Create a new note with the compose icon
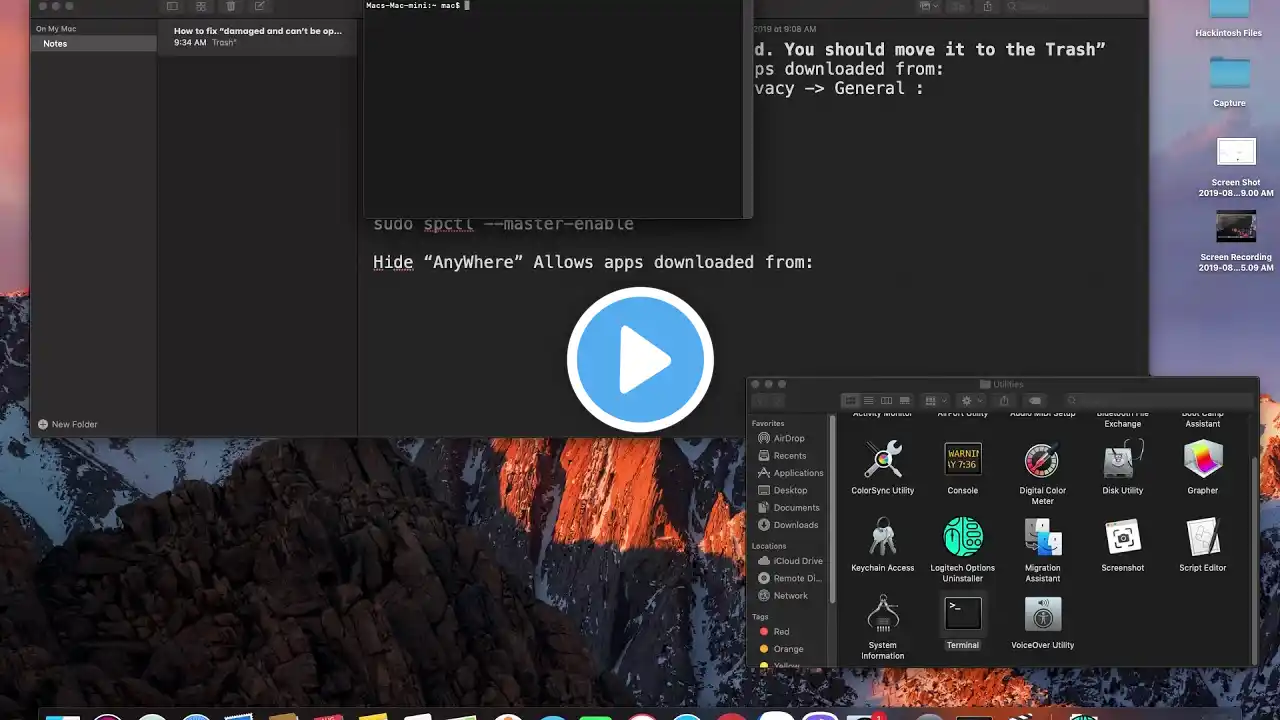 coord(260,7)
